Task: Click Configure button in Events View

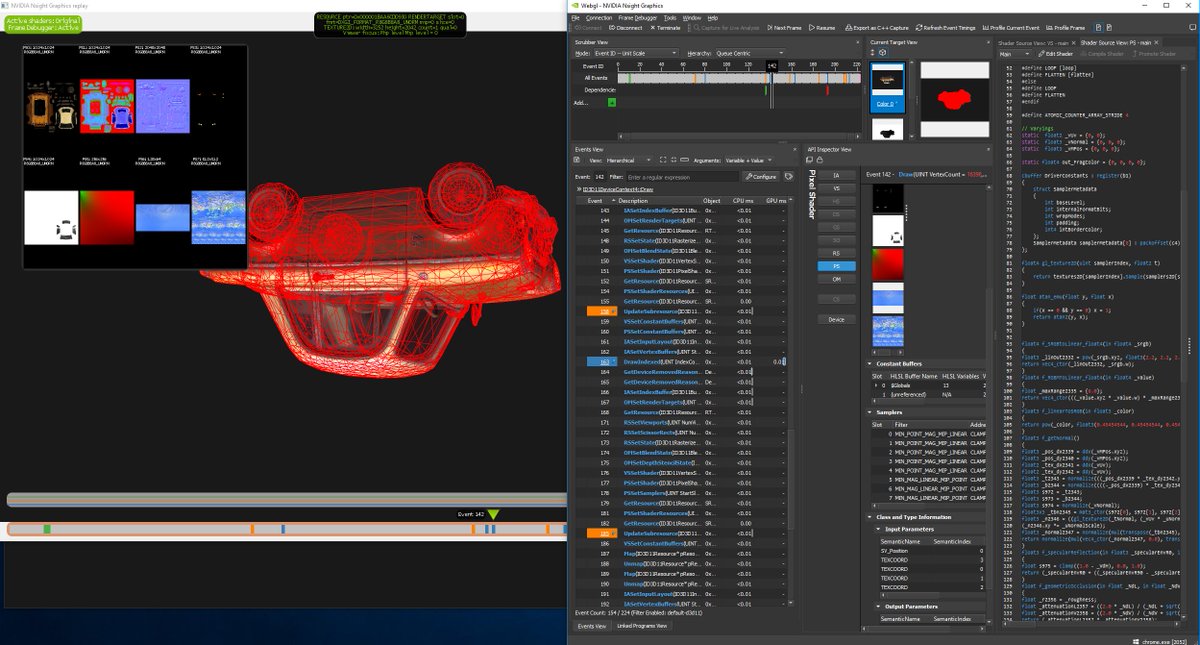Action: coord(759,176)
